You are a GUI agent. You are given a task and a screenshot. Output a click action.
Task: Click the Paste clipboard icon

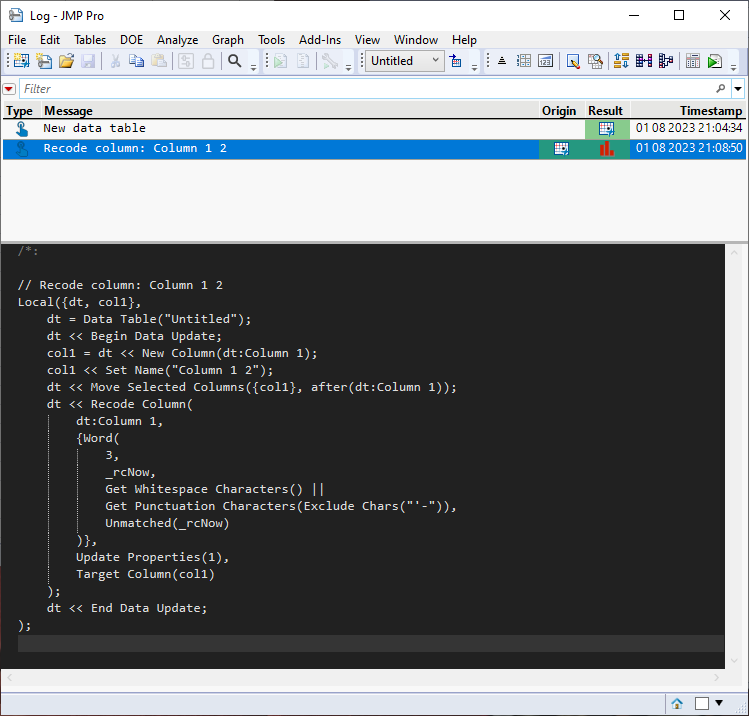(159, 61)
